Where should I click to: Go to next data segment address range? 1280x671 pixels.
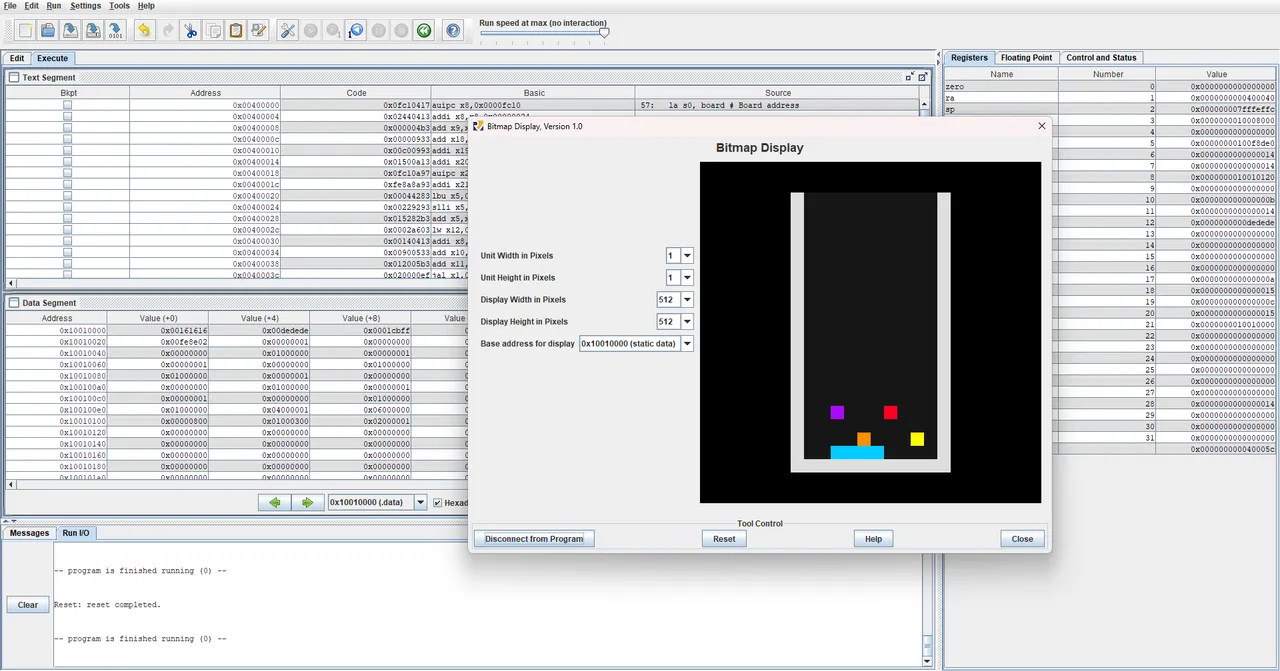[308, 503]
